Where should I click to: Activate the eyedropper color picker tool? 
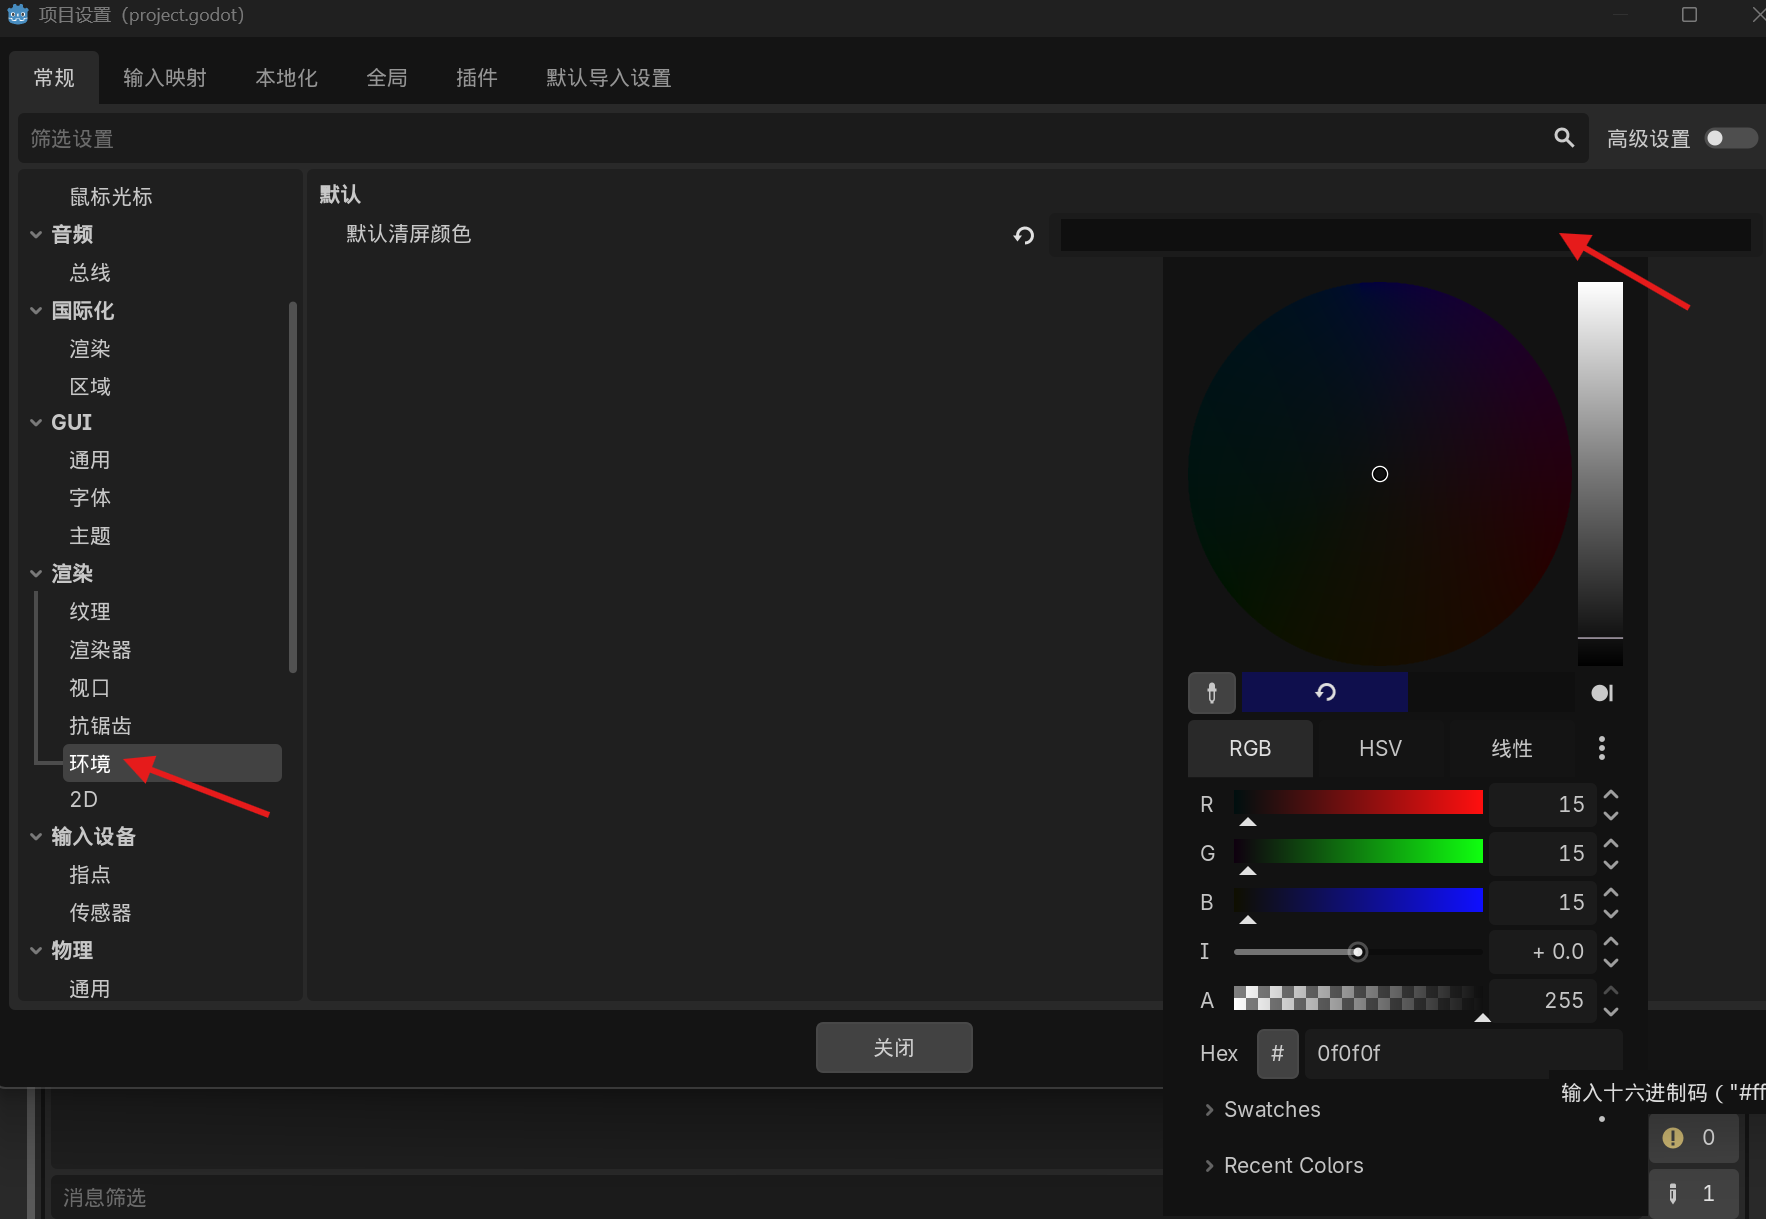click(x=1212, y=692)
